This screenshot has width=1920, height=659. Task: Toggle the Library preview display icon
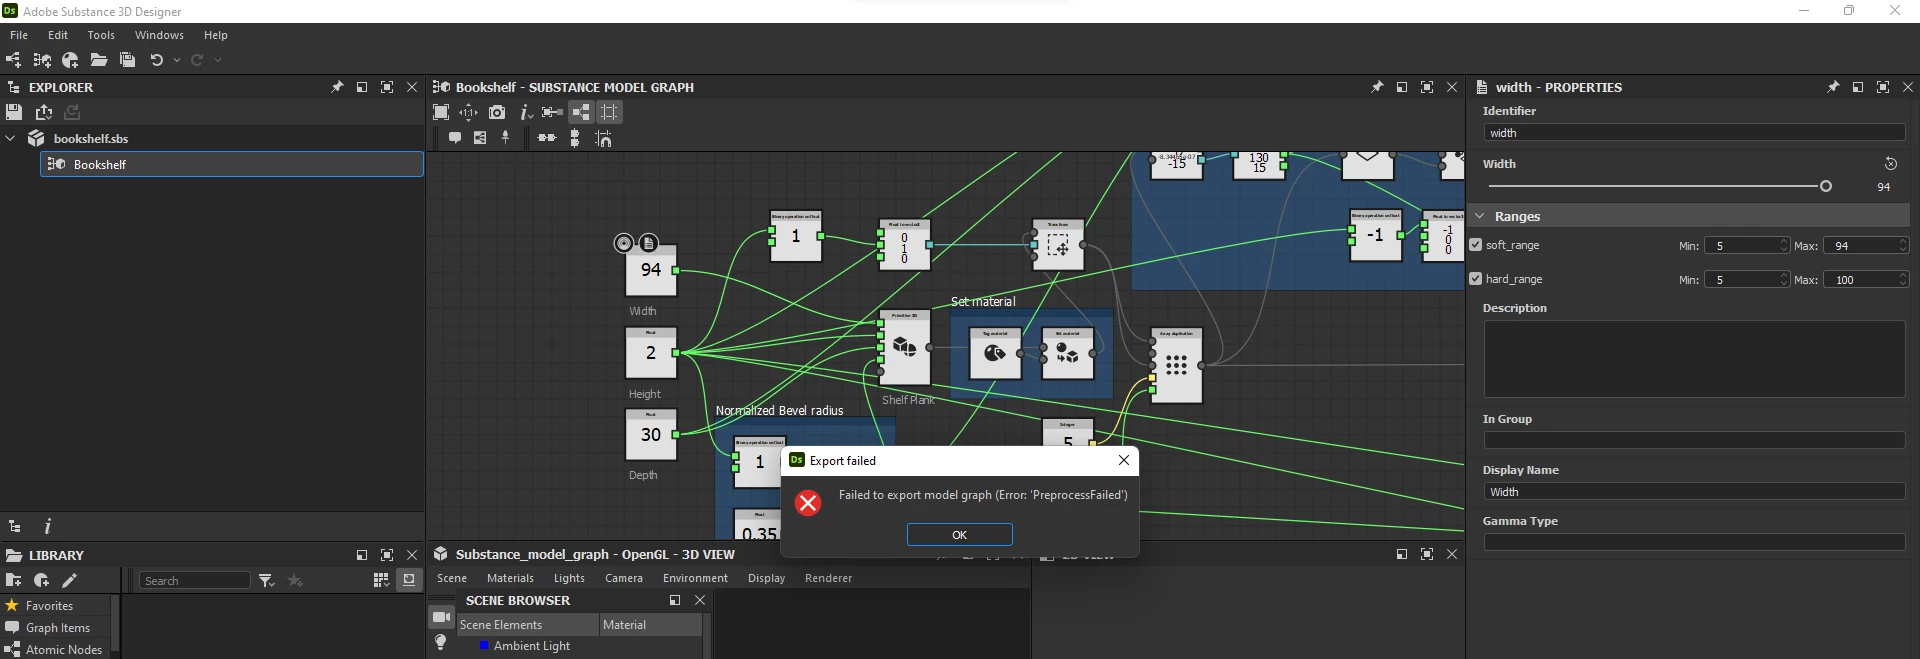(x=409, y=580)
